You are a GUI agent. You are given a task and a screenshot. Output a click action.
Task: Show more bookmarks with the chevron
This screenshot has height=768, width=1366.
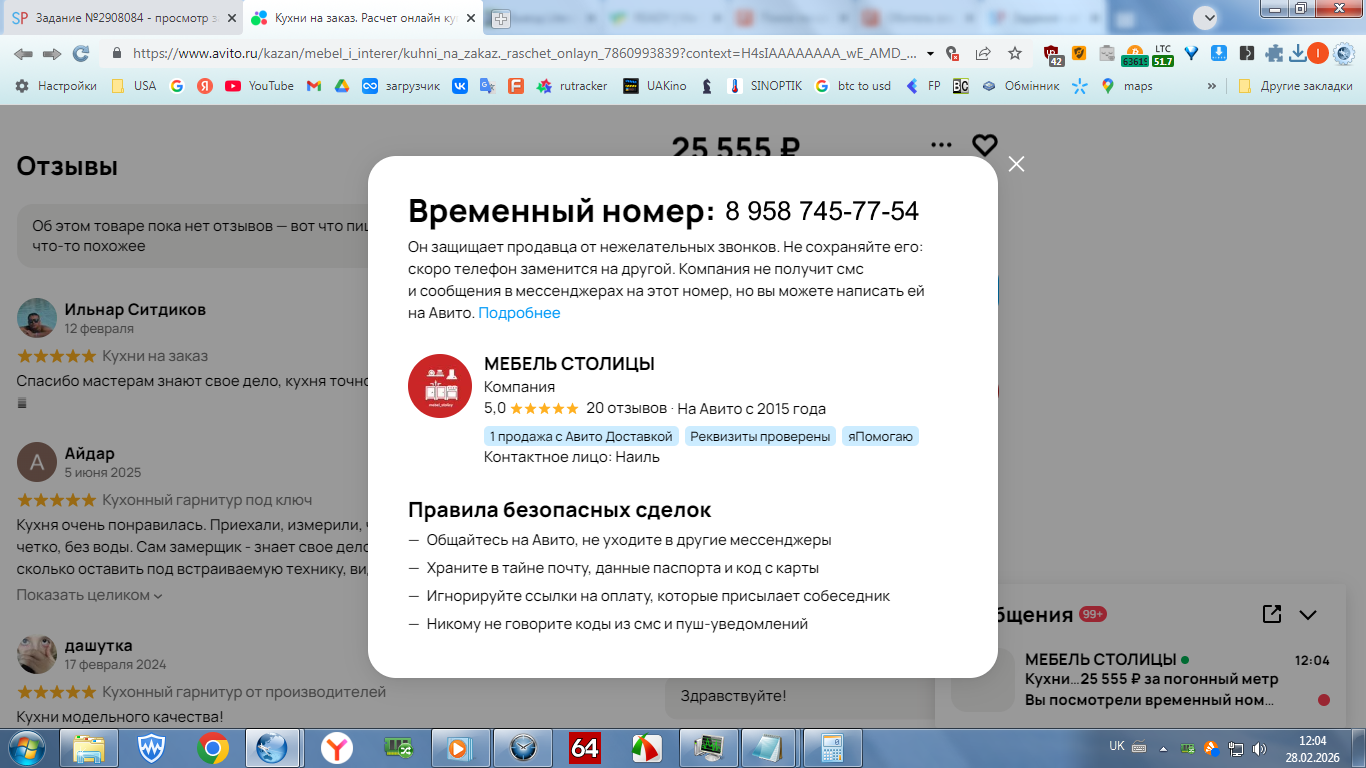[1212, 86]
